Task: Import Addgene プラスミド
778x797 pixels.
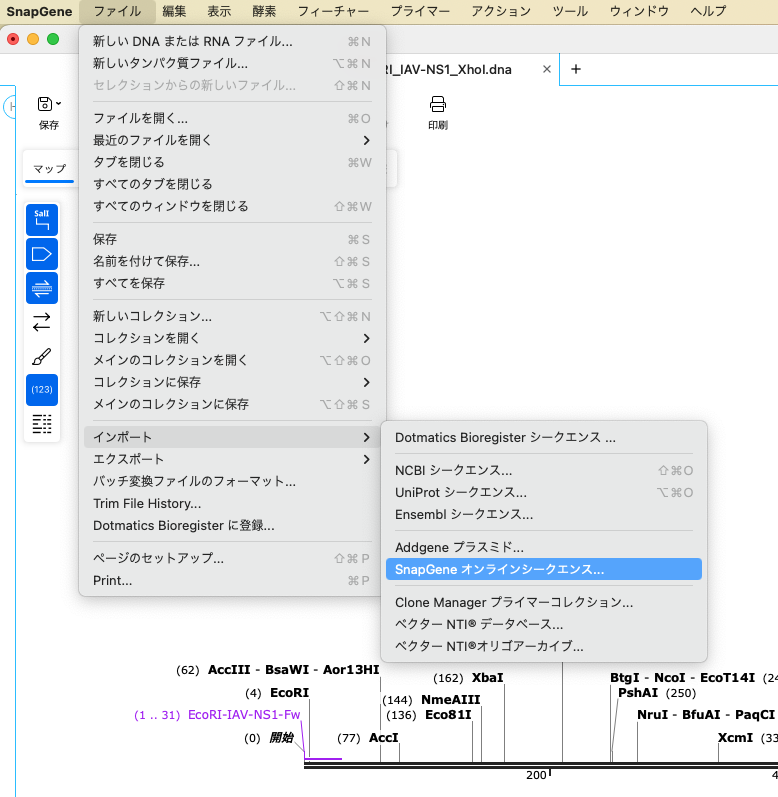Action: click(544, 547)
